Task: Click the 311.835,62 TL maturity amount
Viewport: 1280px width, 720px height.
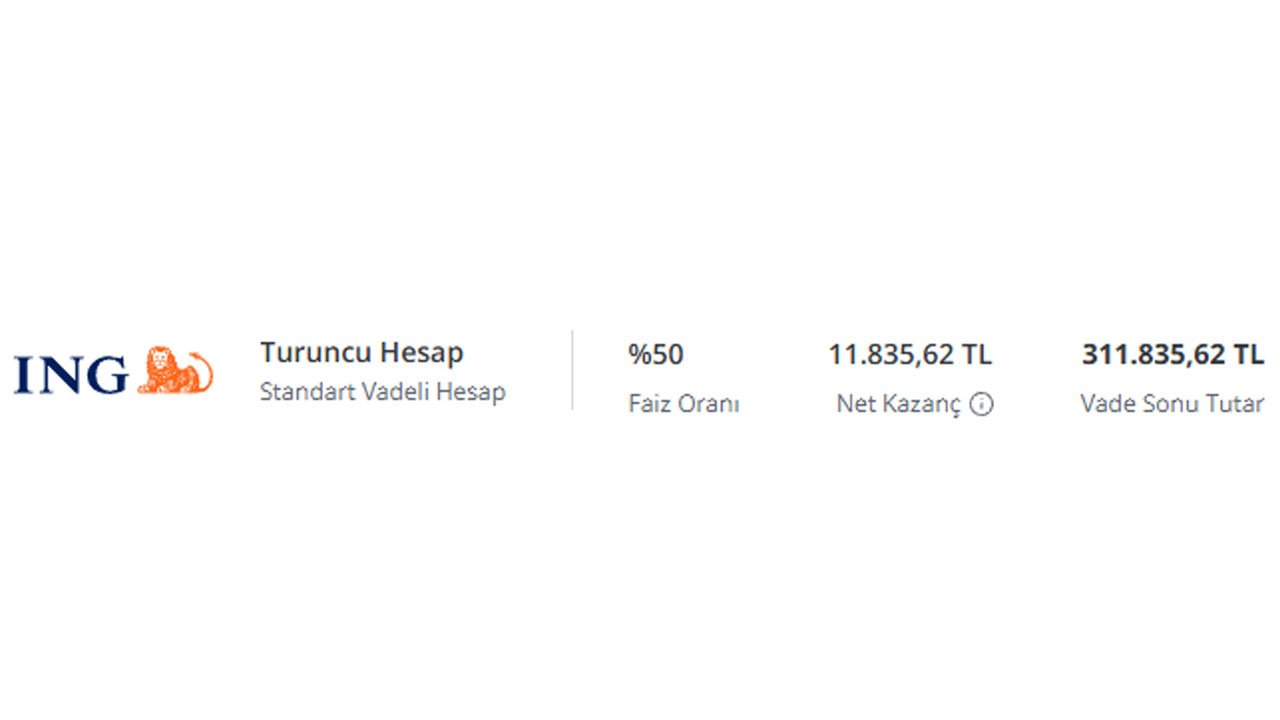Action: point(1172,354)
